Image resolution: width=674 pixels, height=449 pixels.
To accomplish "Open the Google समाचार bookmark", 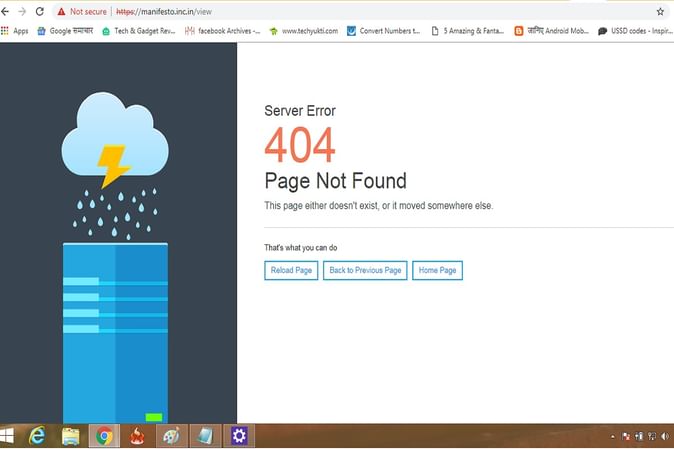I will (x=66, y=31).
